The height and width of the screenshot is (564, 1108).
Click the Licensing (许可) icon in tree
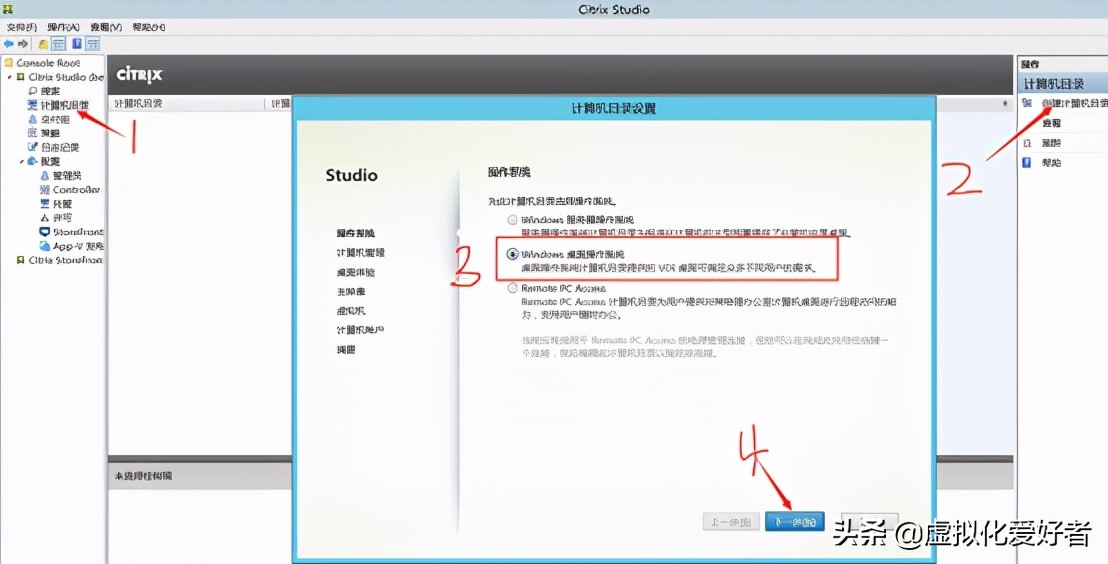pos(45,218)
